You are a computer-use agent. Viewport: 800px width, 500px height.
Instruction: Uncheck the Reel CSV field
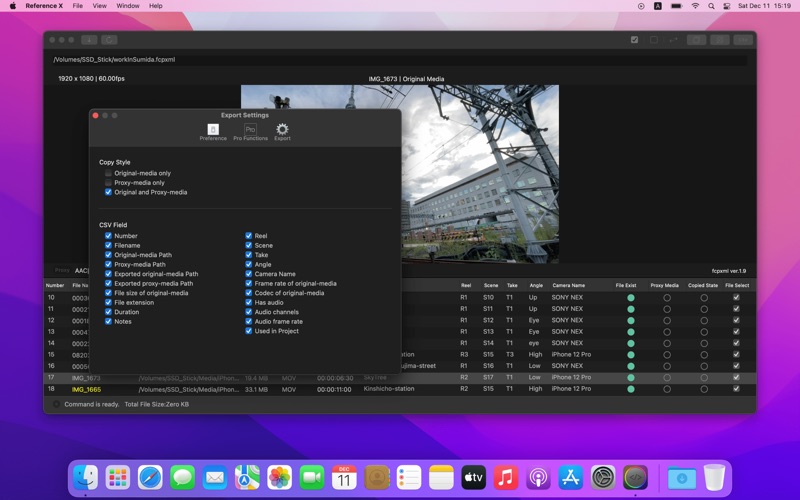tap(248, 236)
